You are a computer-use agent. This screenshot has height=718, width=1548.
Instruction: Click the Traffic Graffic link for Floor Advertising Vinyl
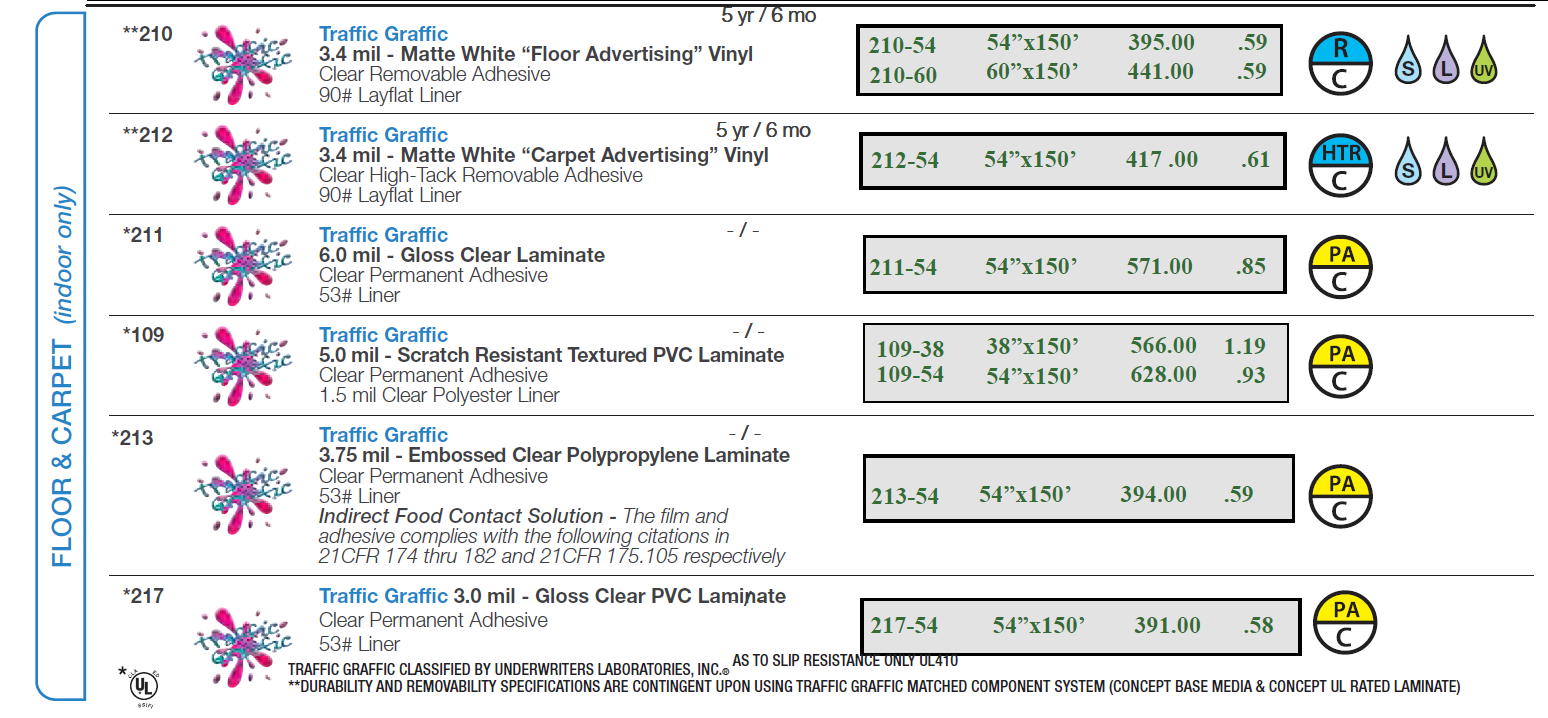(383, 34)
